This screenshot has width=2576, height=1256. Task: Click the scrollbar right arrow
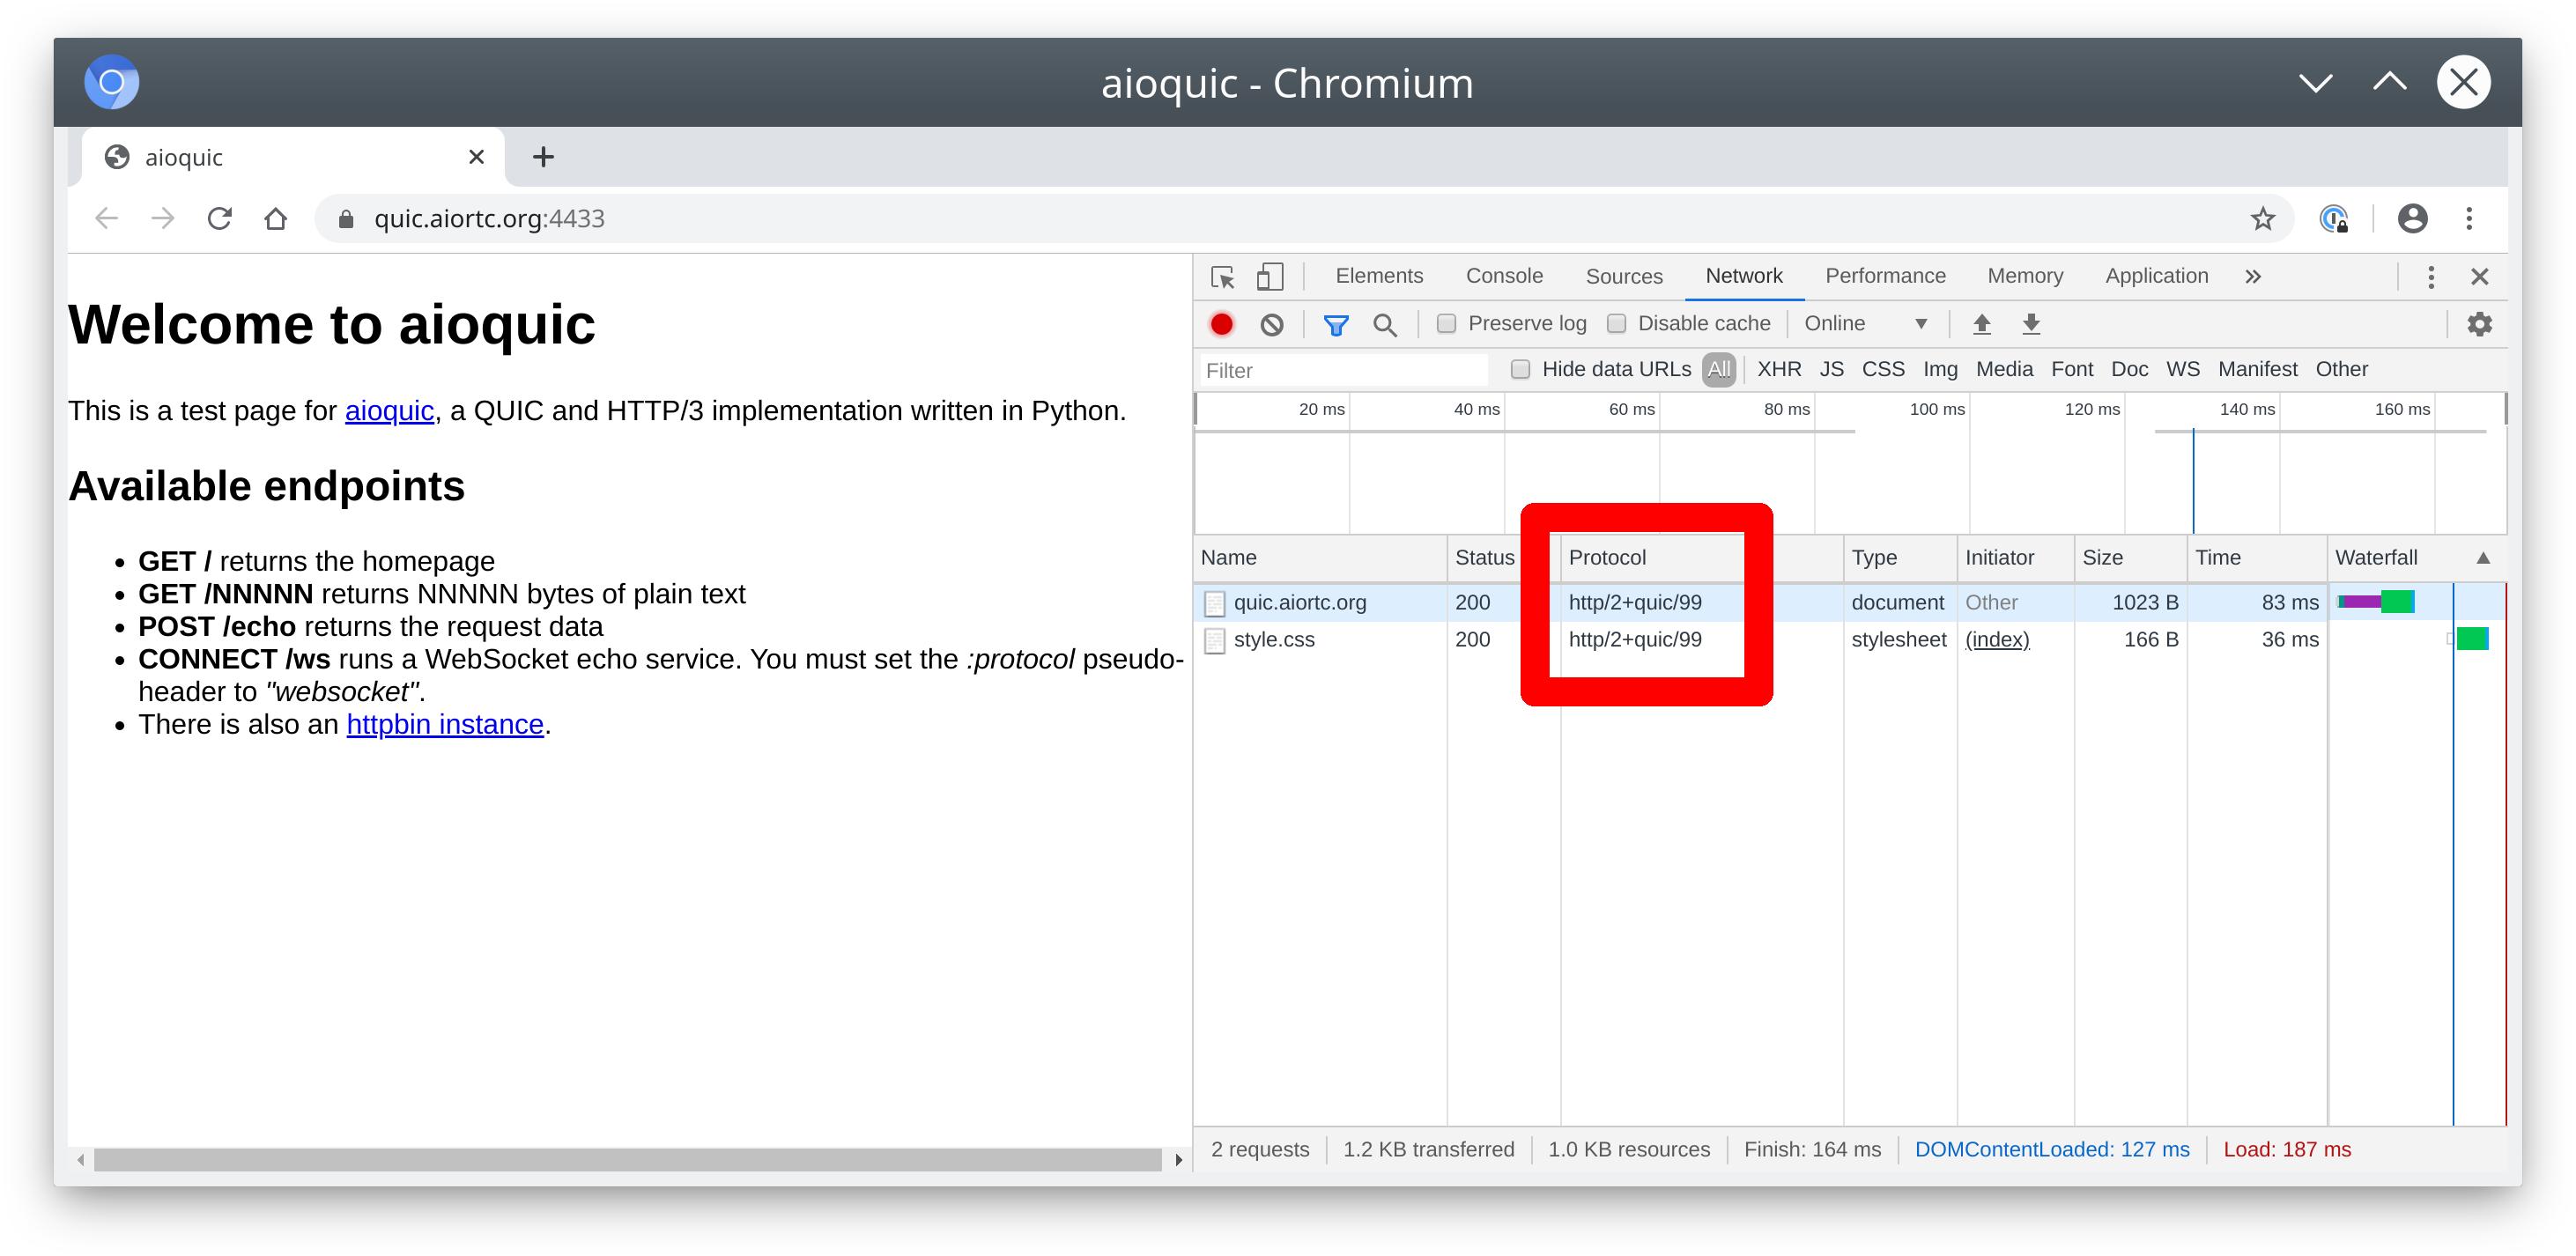pos(1178,1160)
